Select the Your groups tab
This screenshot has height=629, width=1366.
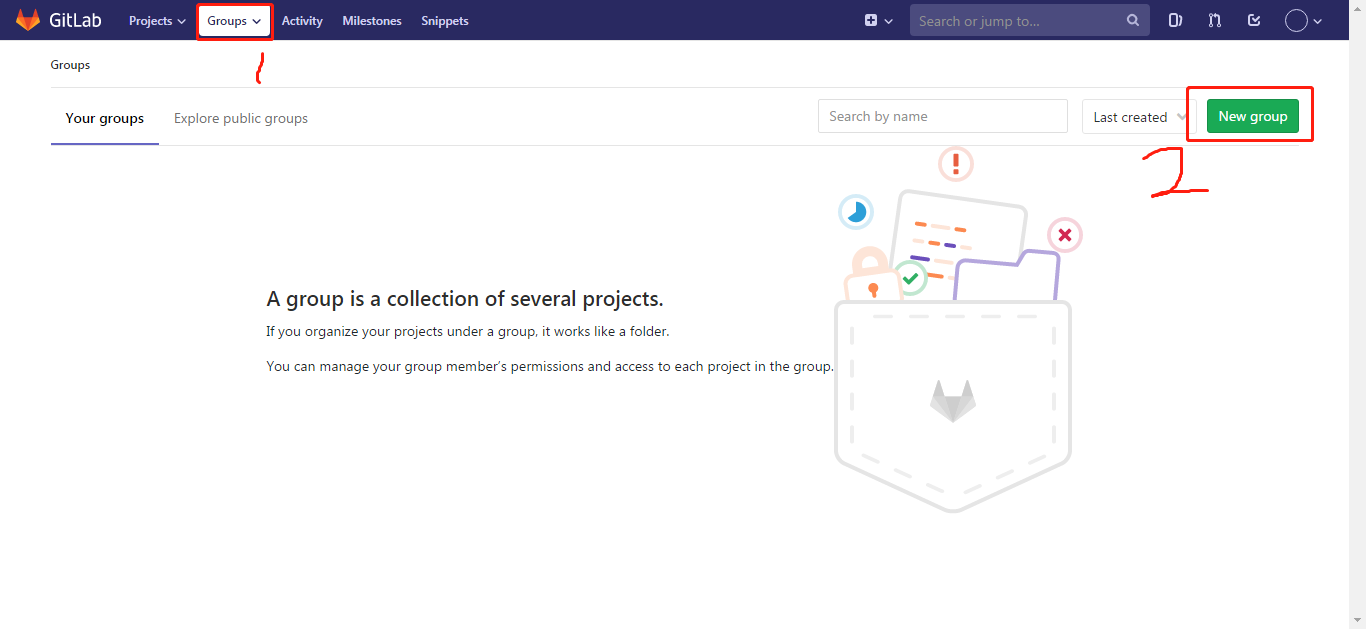[104, 118]
